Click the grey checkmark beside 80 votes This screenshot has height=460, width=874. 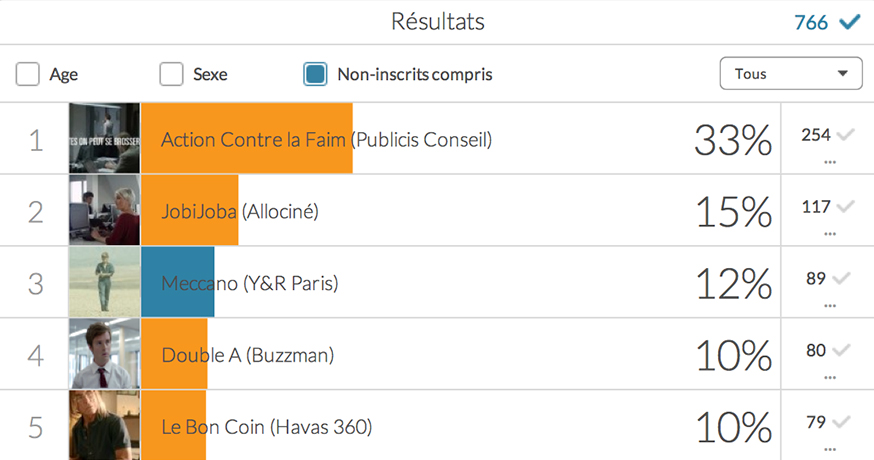pos(842,350)
